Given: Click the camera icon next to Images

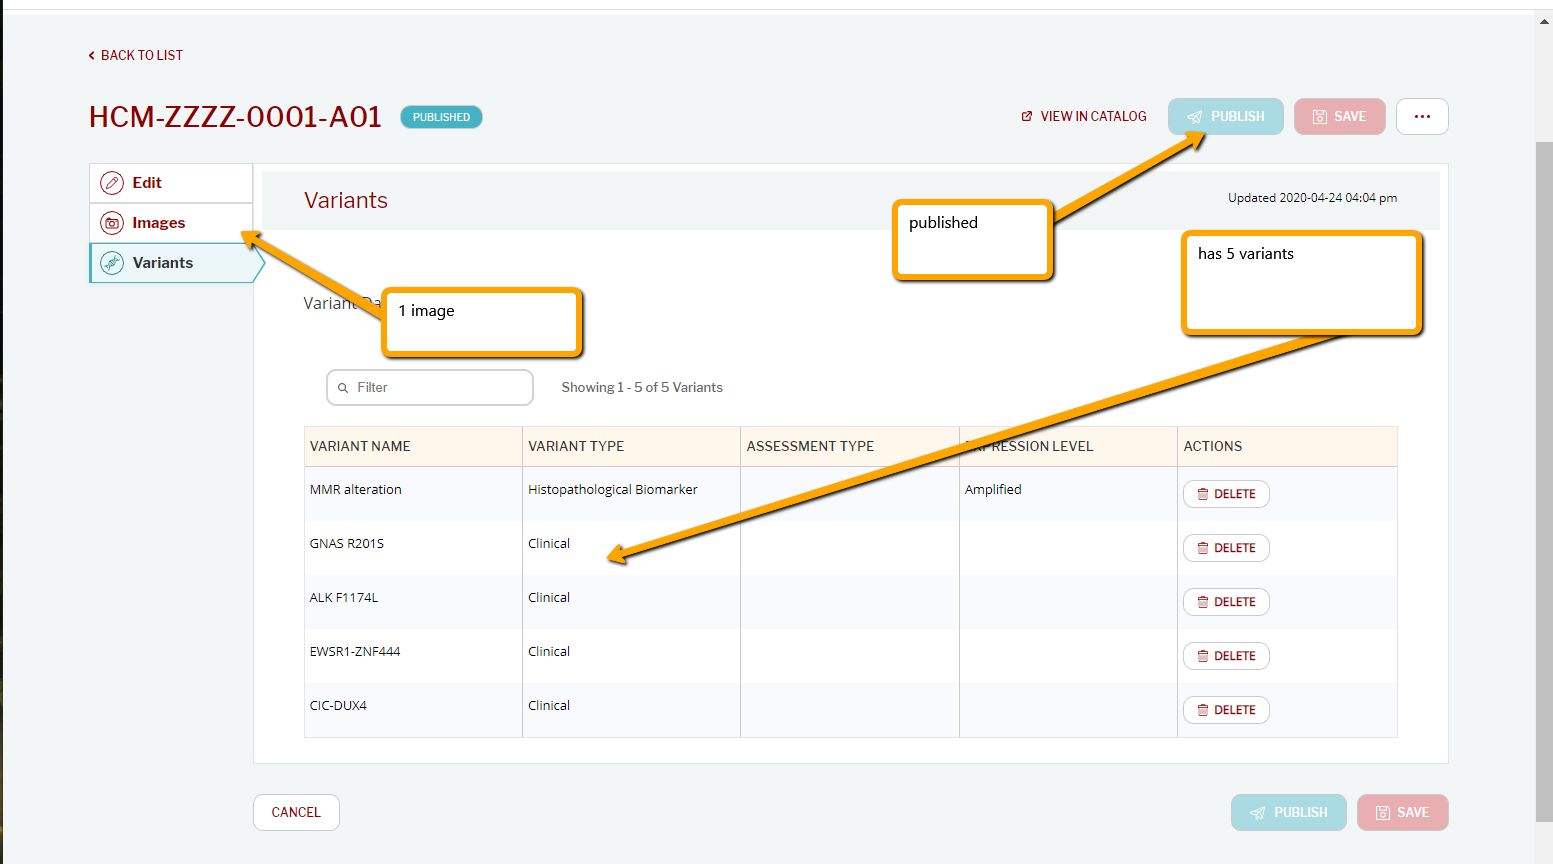Looking at the screenshot, I should coord(112,222).
